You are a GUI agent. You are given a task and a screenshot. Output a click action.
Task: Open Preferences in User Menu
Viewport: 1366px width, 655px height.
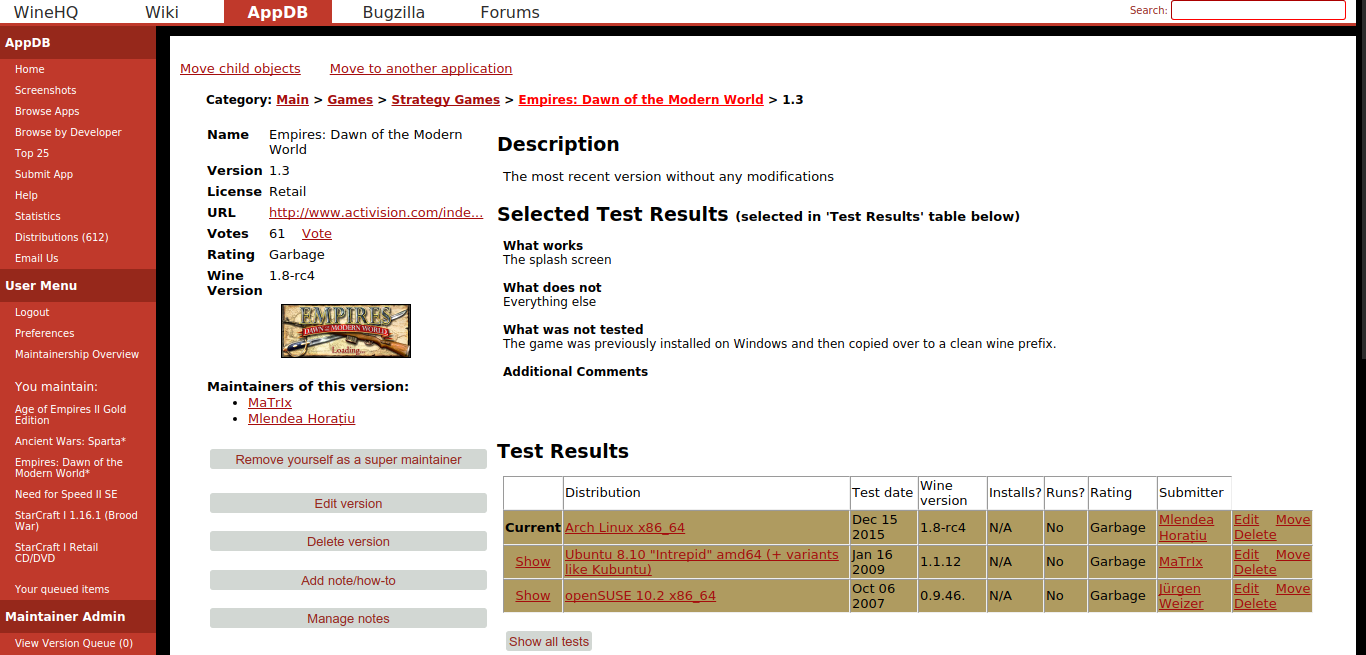coord(45,333)
